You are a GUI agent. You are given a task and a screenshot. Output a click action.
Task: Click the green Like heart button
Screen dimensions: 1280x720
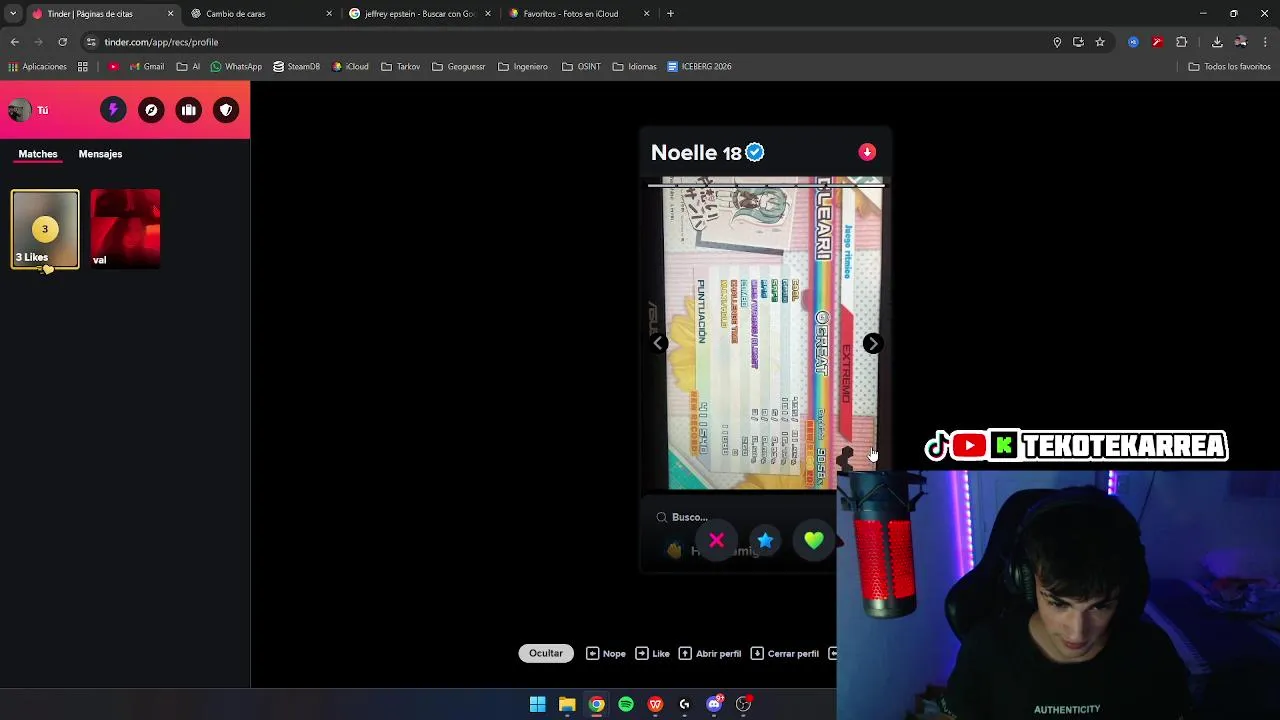[814, 541]
